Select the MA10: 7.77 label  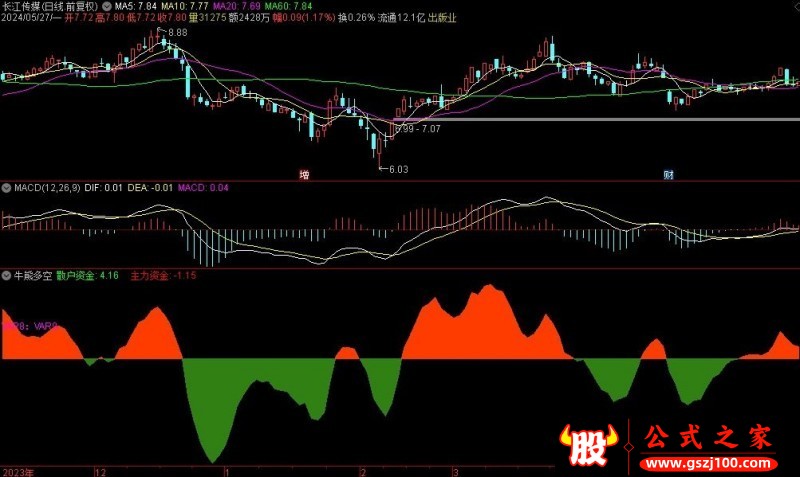(184, 7)
